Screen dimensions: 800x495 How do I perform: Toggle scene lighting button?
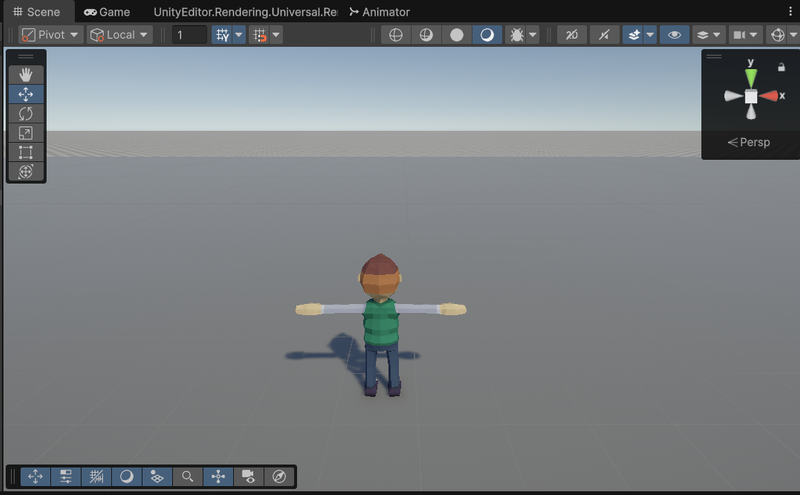click(604, 35)
